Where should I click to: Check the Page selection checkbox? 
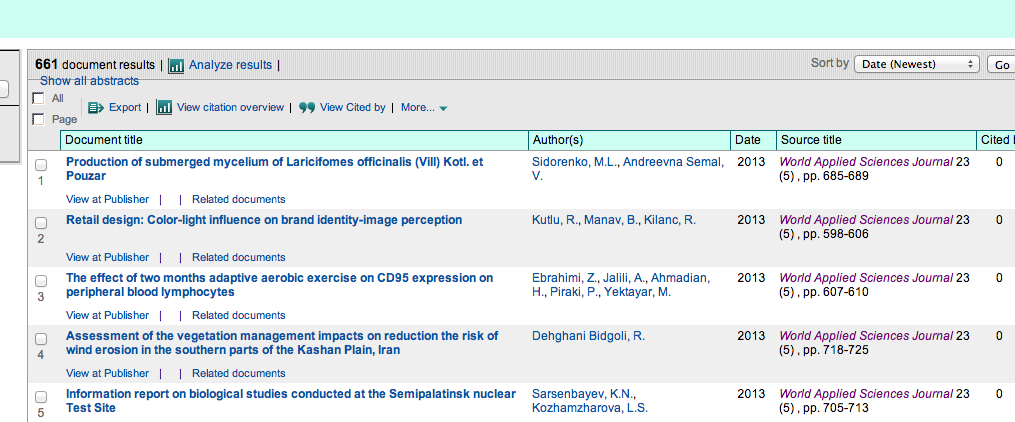click(38, 119)
